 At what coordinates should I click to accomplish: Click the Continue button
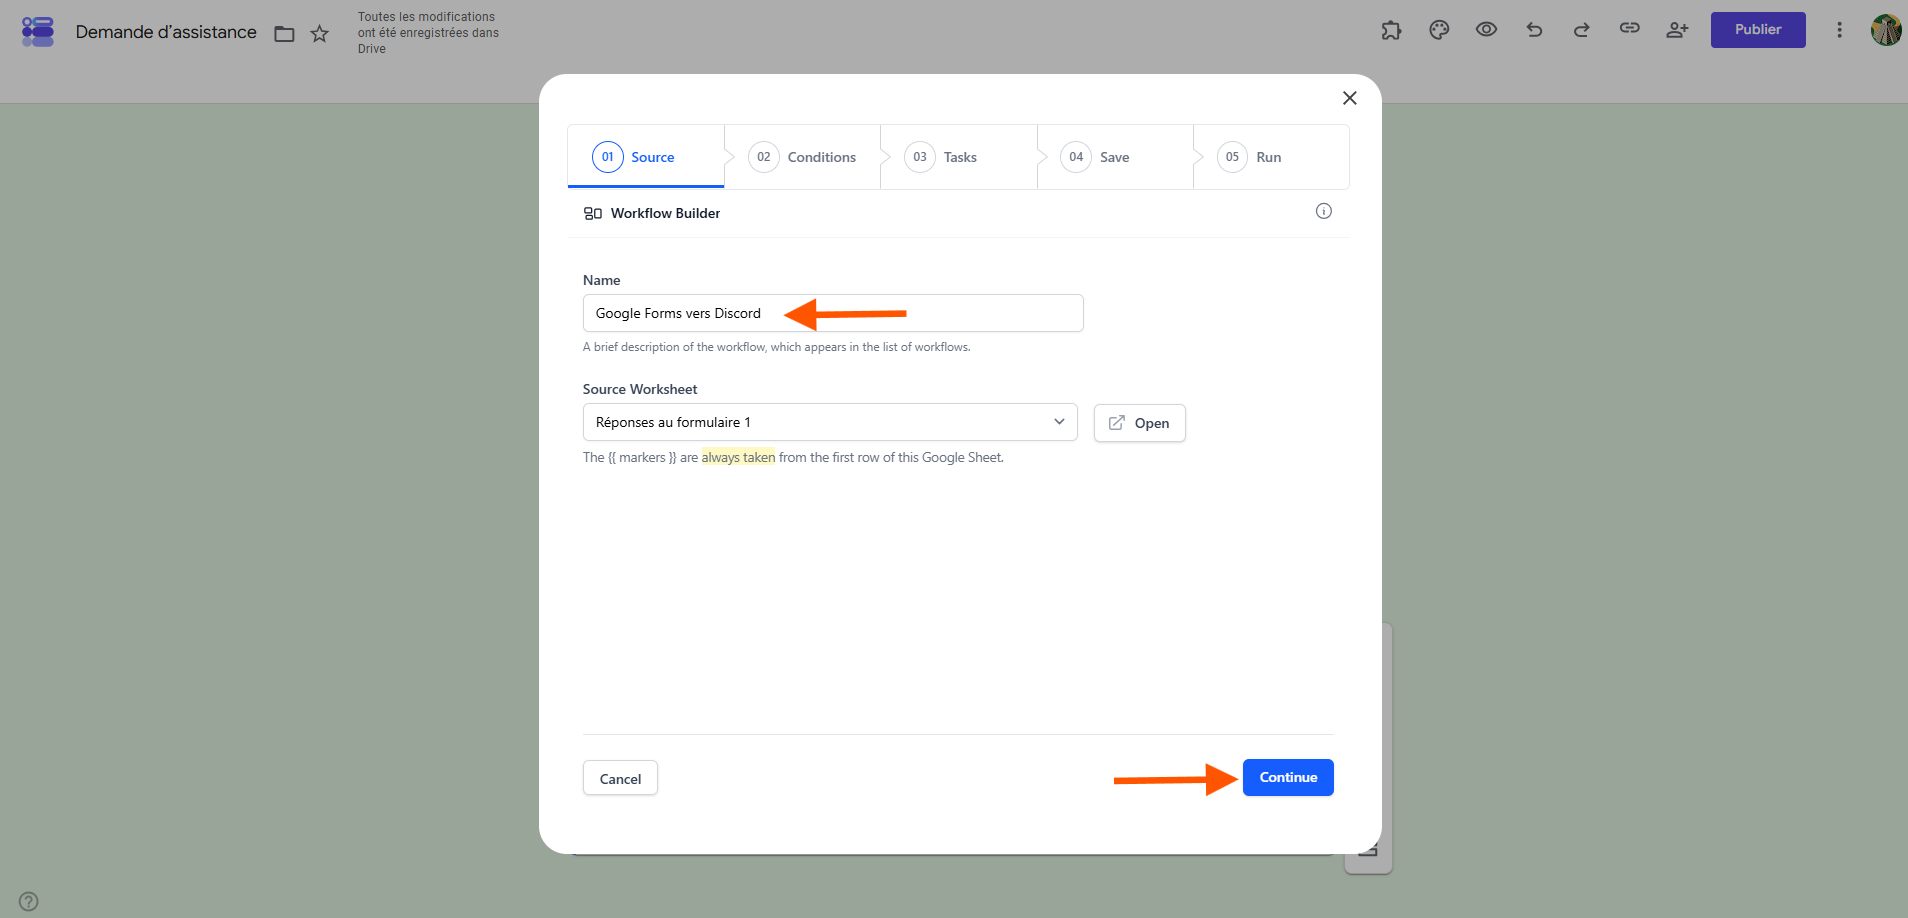click(1288, 777)
